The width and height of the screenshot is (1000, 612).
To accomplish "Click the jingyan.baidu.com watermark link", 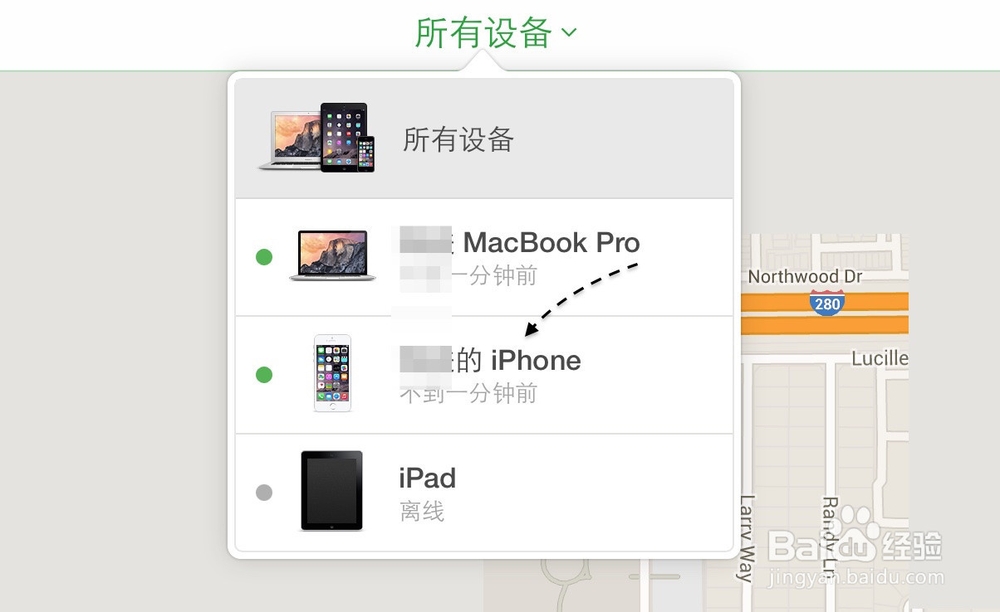I will point(856,578).
